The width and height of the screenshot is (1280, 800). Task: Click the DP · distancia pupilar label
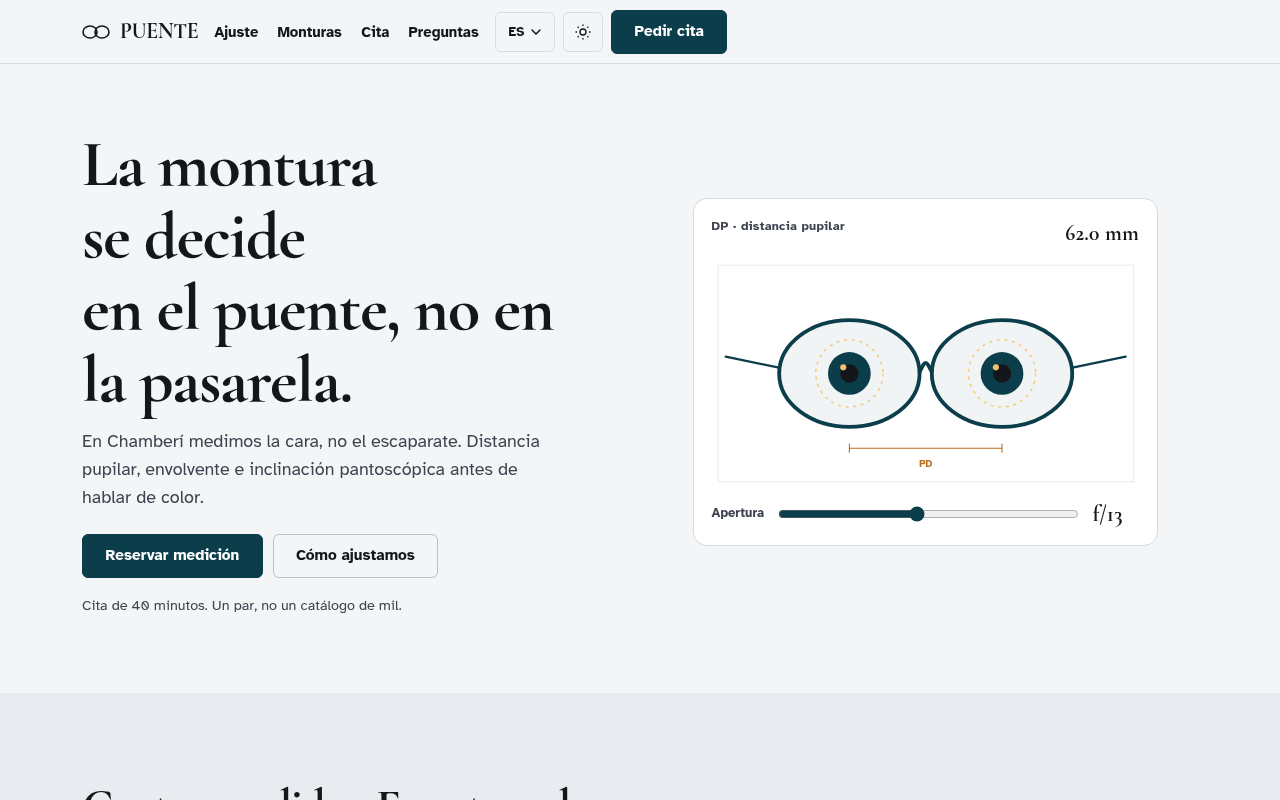[778, 227]
